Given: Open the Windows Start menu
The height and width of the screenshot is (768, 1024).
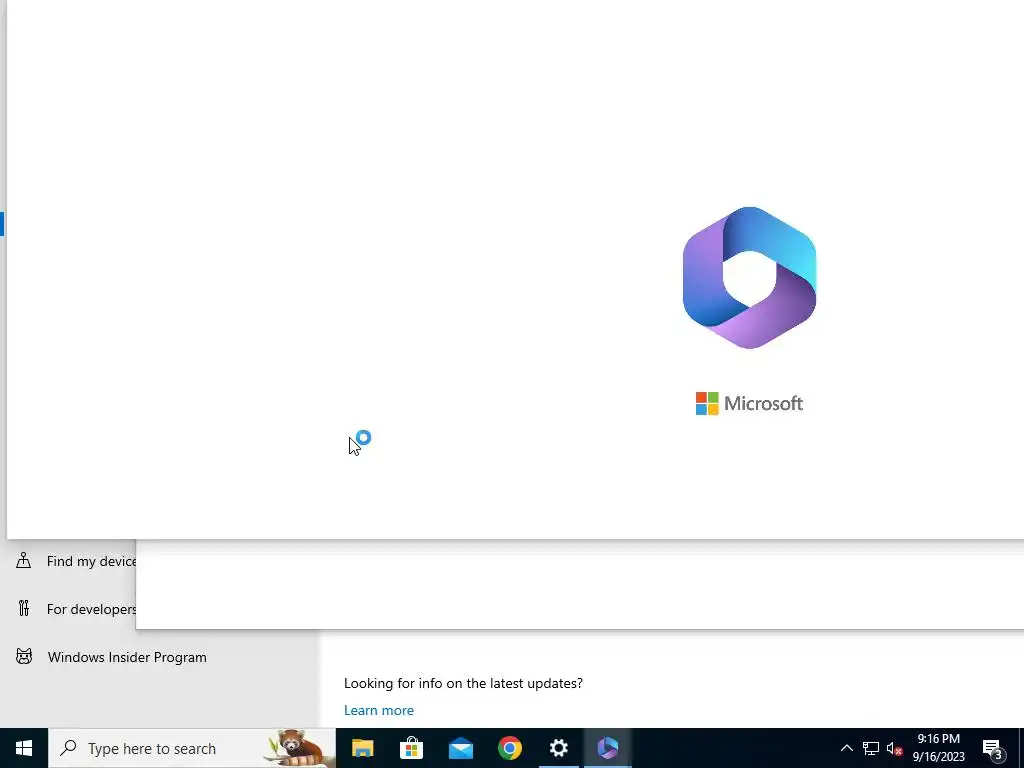Looking at the screenshot, I should [24, 748].
